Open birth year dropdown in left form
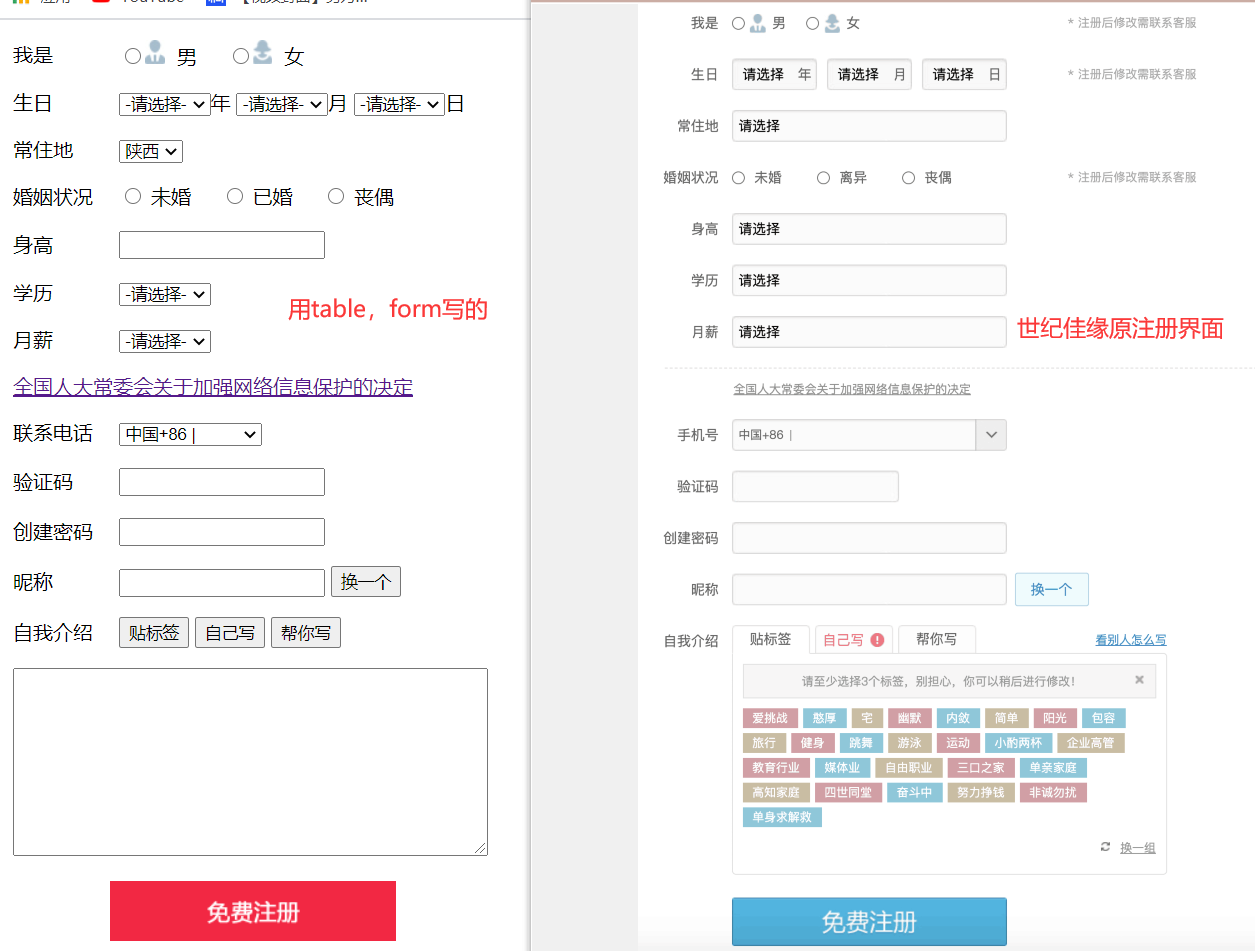 pyautogui.click(x=165, y=104)
